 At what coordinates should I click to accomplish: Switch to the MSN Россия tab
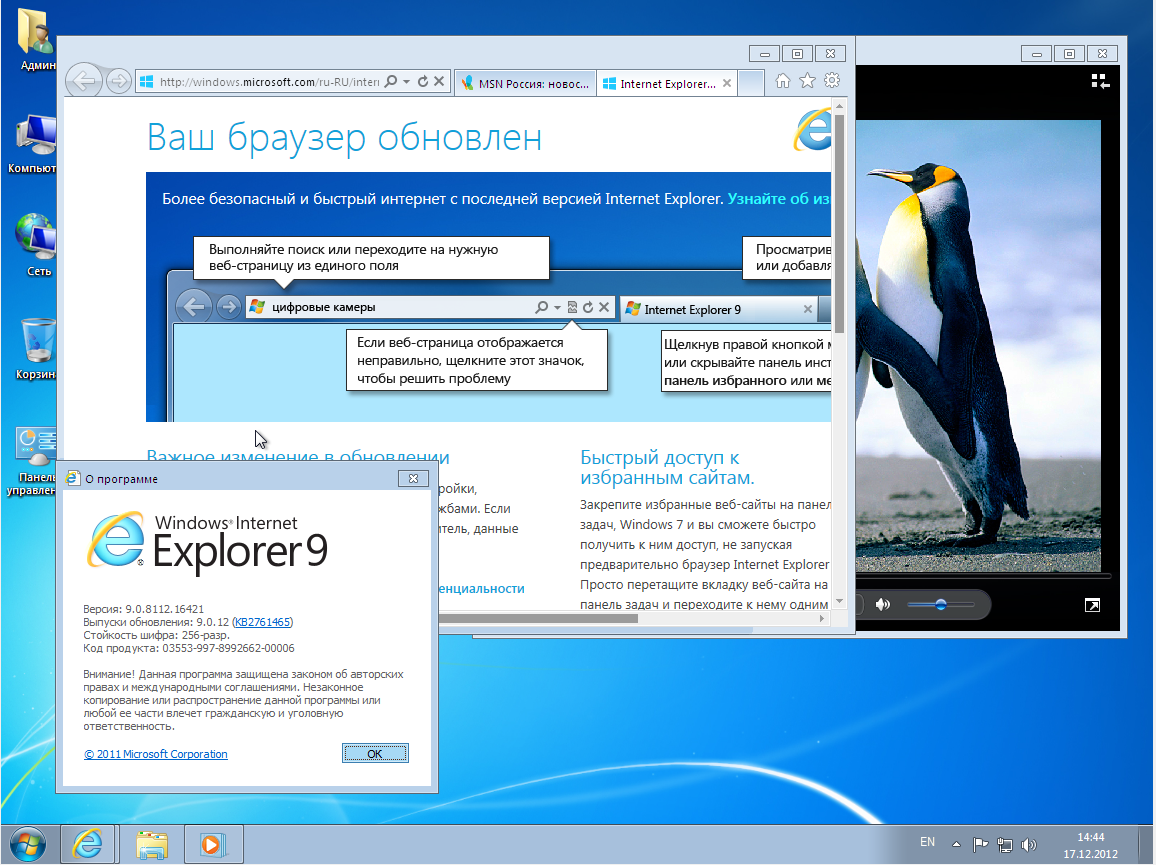(x=525, y=83)
